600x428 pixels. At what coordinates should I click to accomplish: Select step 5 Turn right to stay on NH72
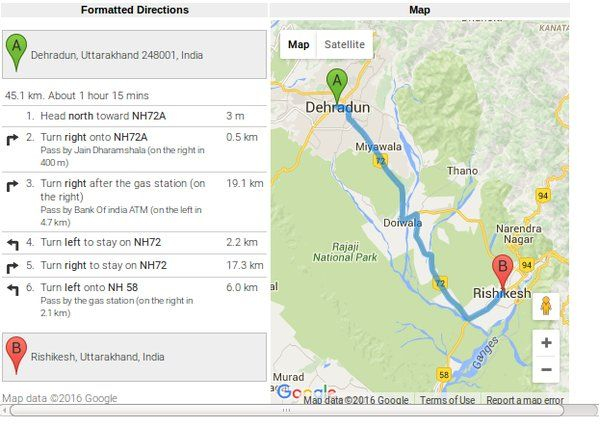134,265
